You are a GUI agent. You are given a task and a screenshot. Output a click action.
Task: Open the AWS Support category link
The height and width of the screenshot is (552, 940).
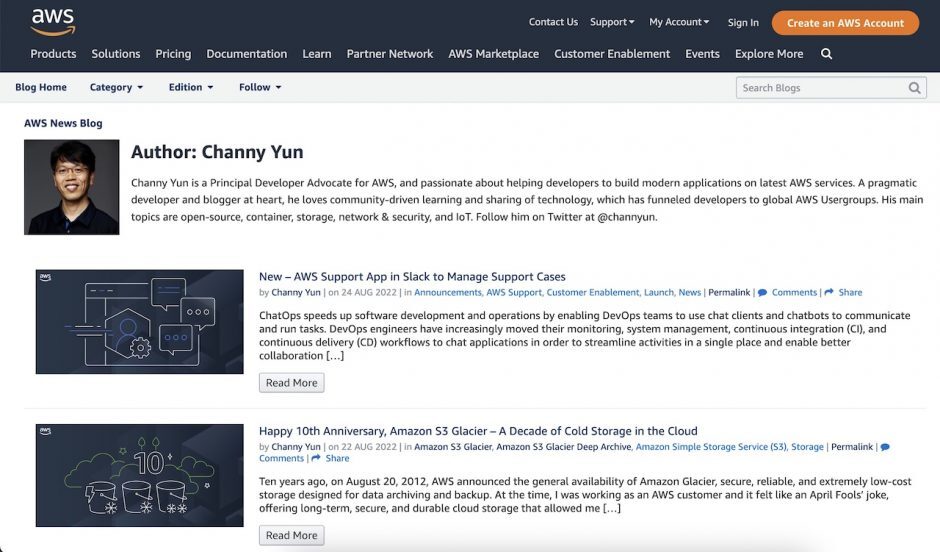coord(514,292)
